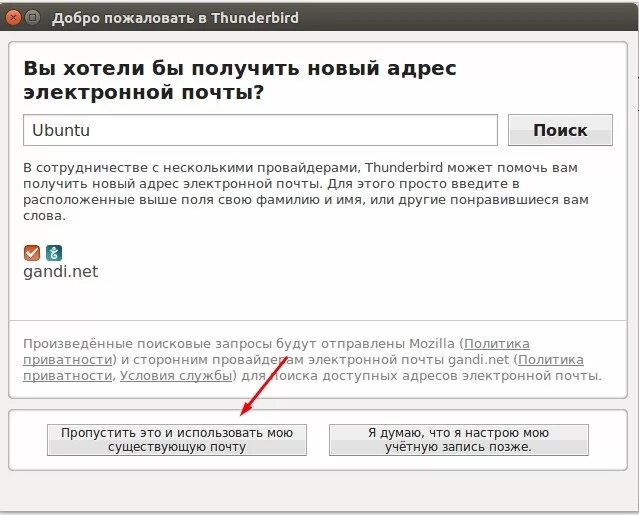Click the name input field containing Ubuntu
The width and height of the screenshot is (639, 515).
point(260,130)
